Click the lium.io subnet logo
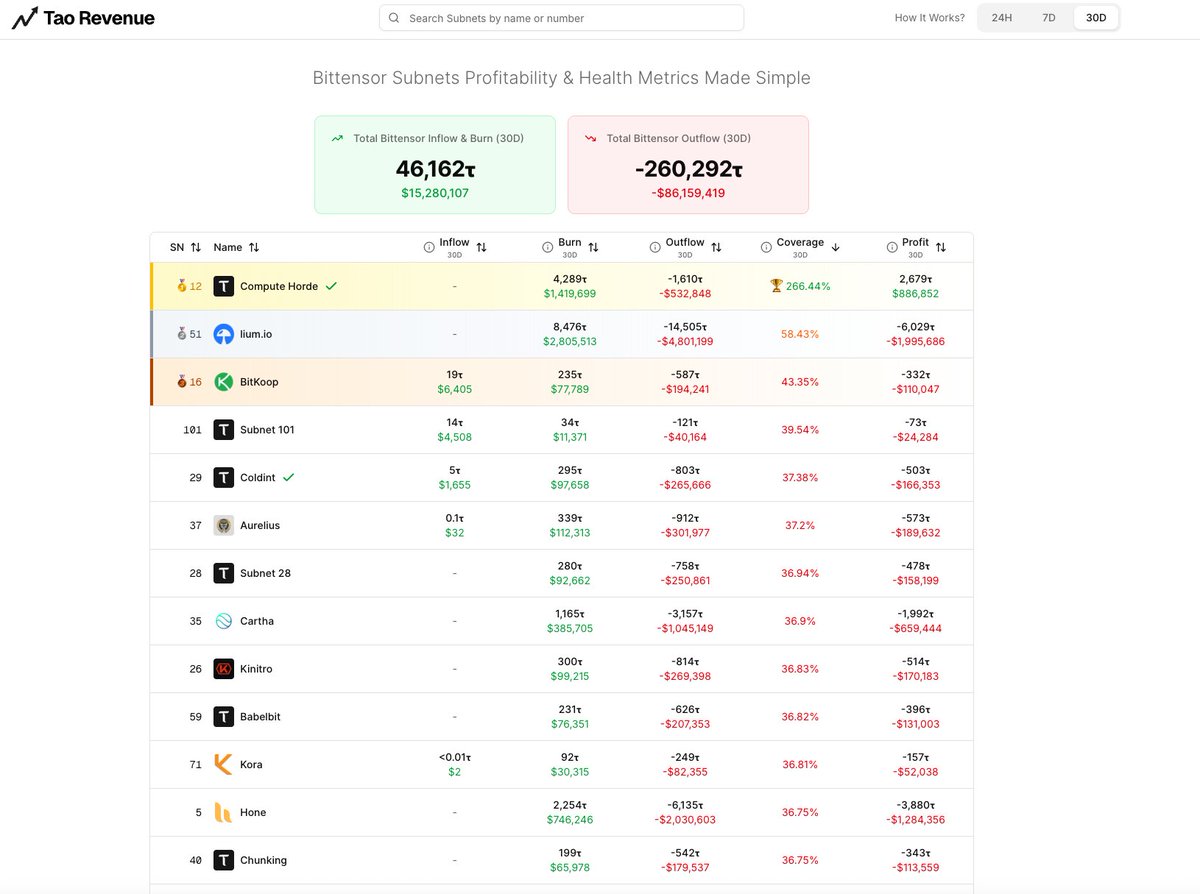1200x894 pixels. pyautogui.click(x=224, y=334)
